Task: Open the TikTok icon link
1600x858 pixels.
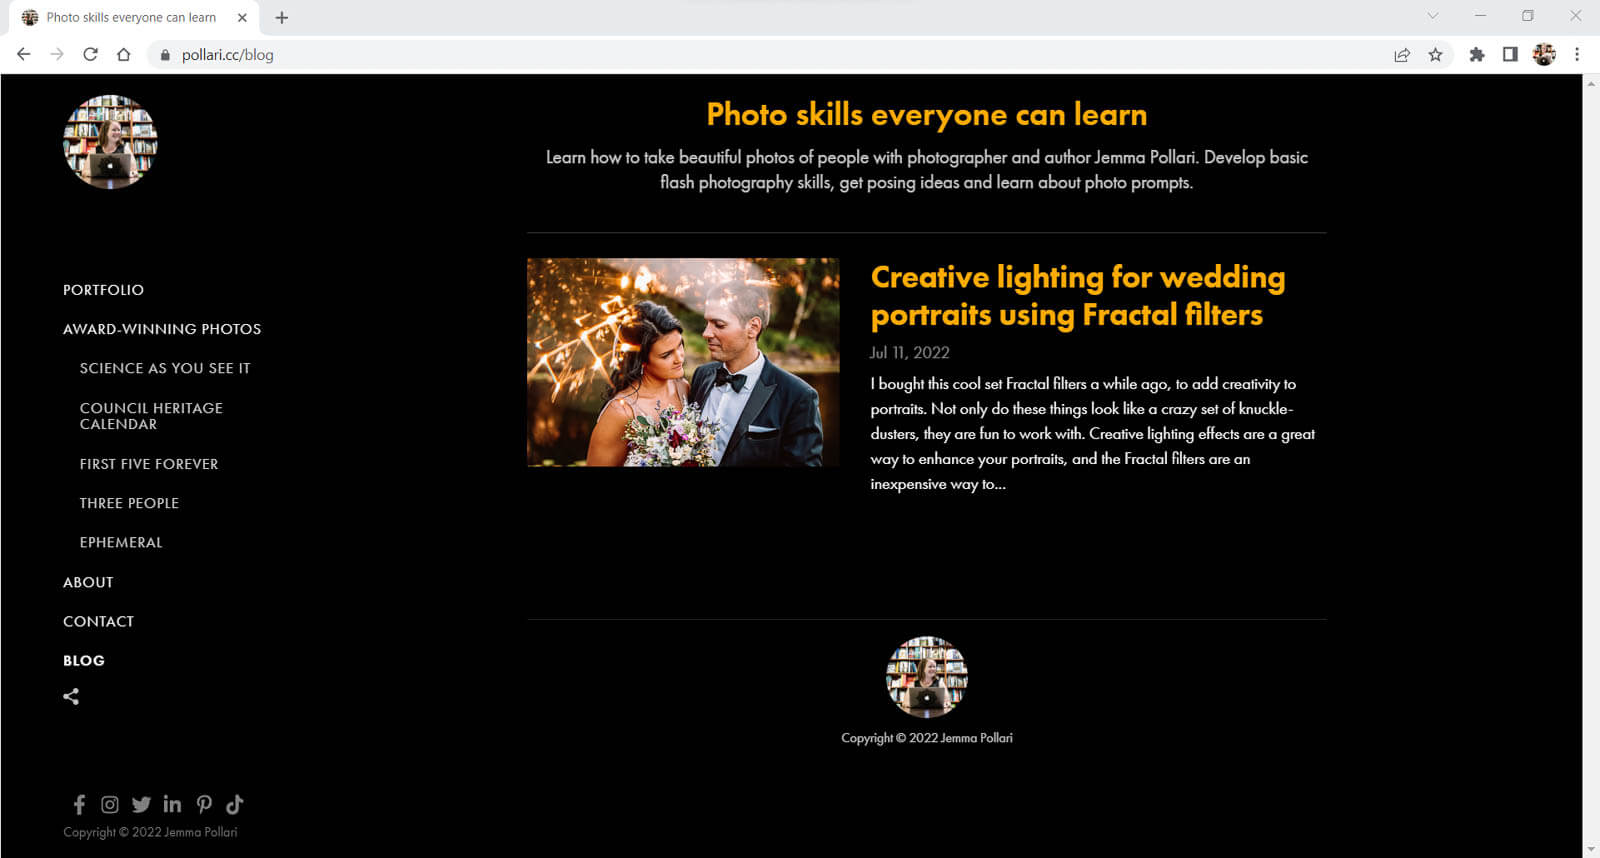Action: (235, 804)
